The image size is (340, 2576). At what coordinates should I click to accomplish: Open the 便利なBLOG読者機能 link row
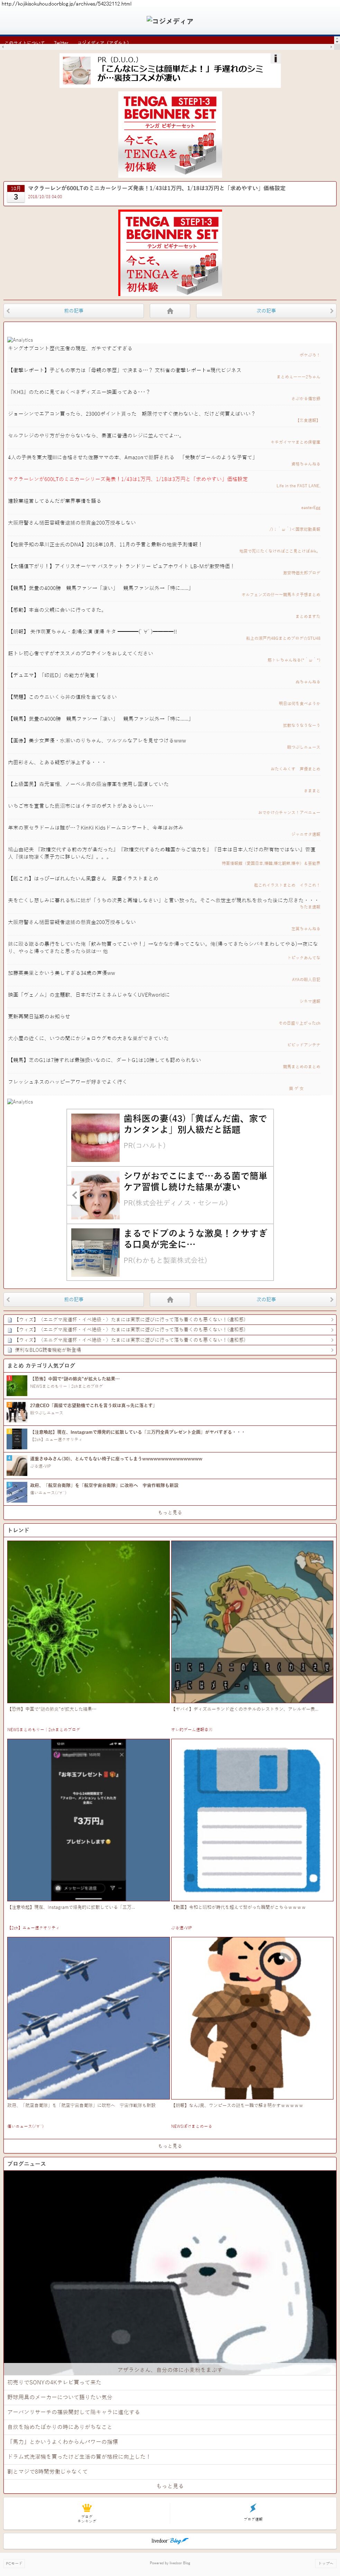170,1350
